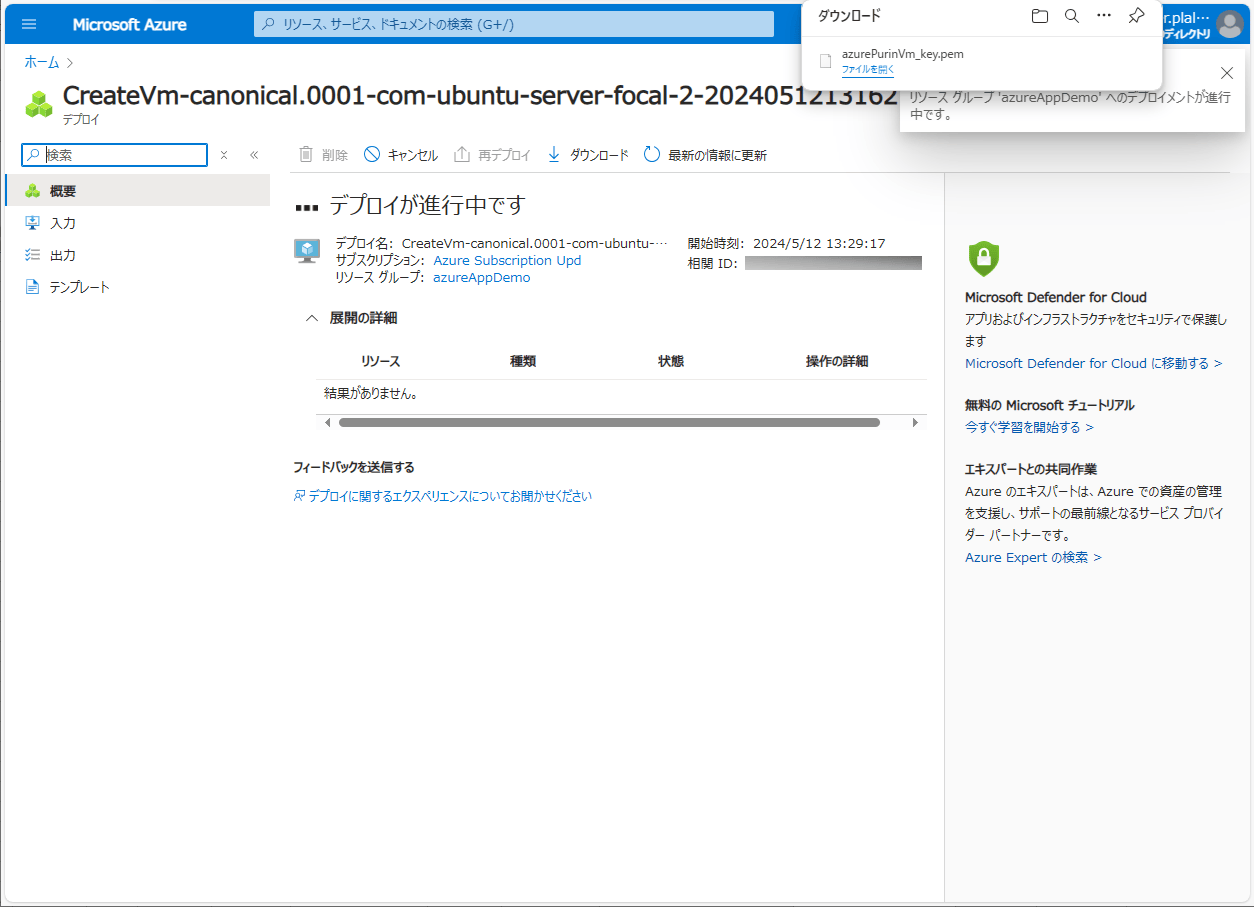Click 最新の情報に更新 refresh button

tap(705, 155)
